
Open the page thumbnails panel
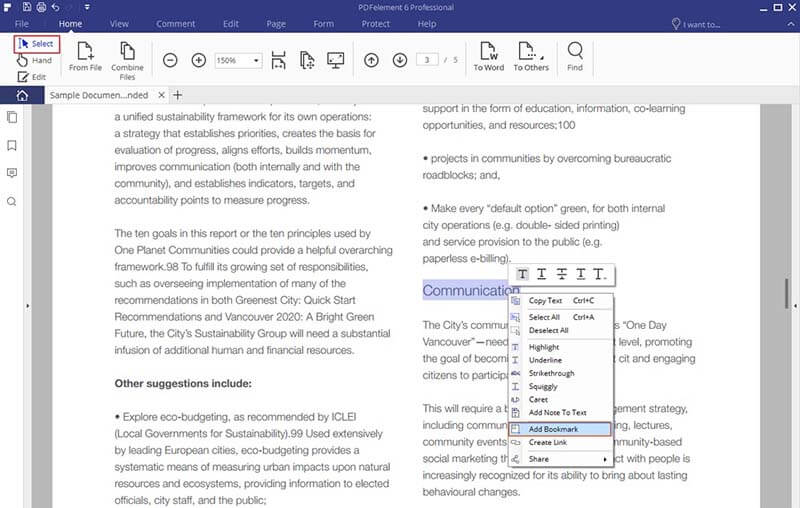point(12,117)
